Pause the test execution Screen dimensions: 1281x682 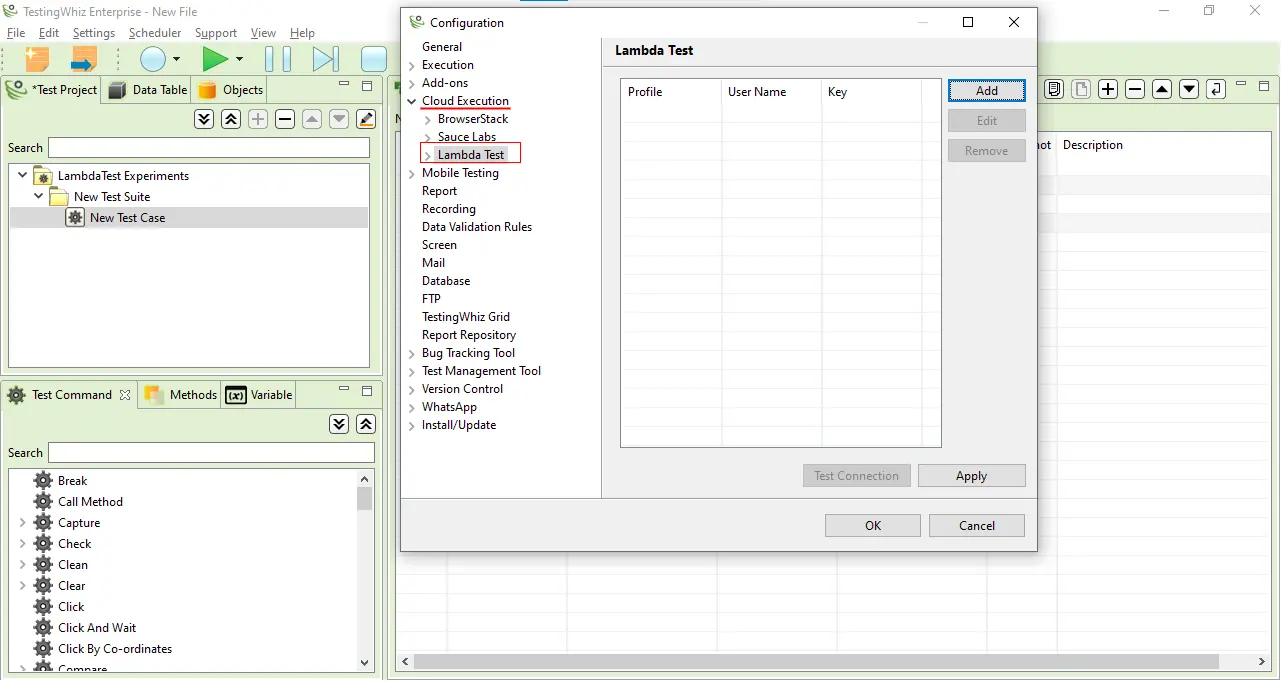[277, 59]
